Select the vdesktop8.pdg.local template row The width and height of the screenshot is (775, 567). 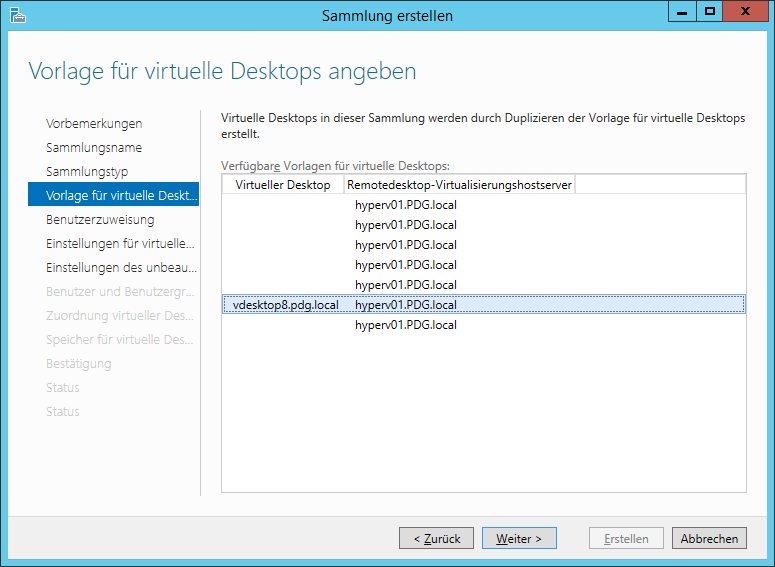[285, 305]
